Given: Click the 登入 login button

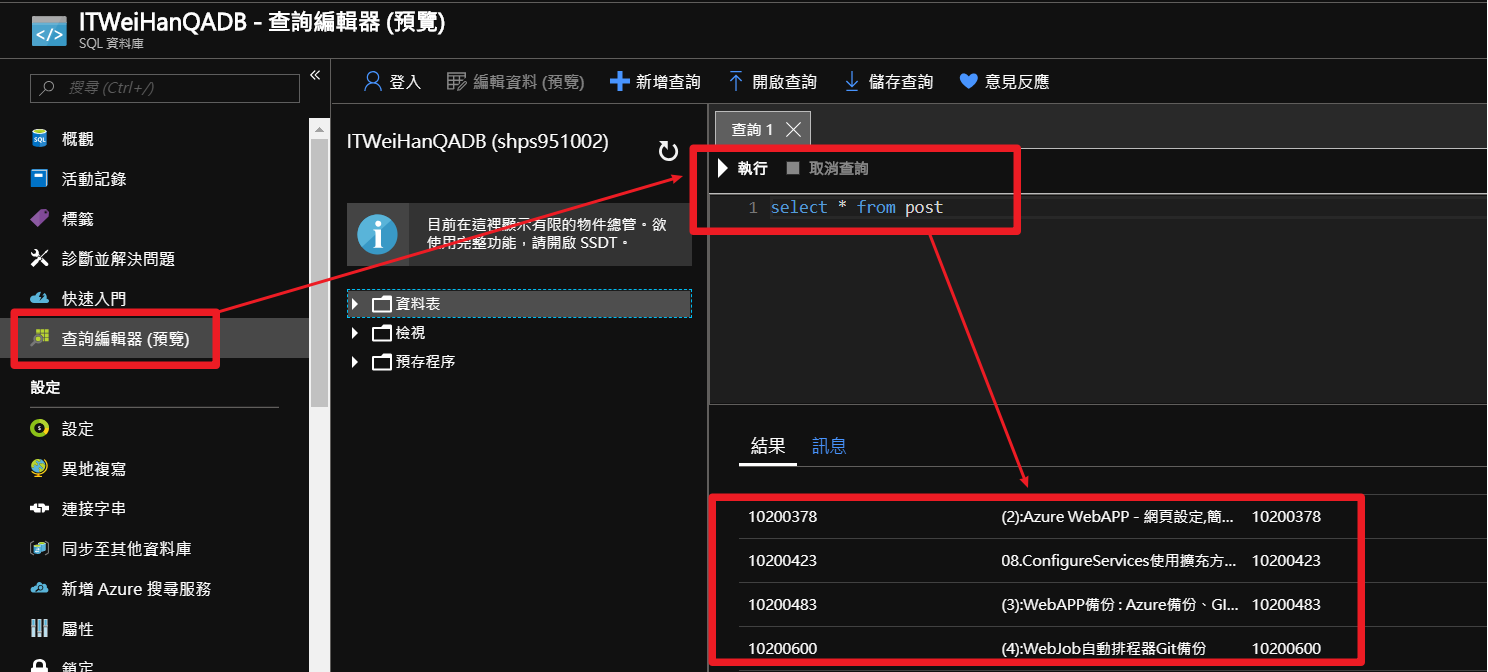Looking at the screenshot, I should point(392,82).
